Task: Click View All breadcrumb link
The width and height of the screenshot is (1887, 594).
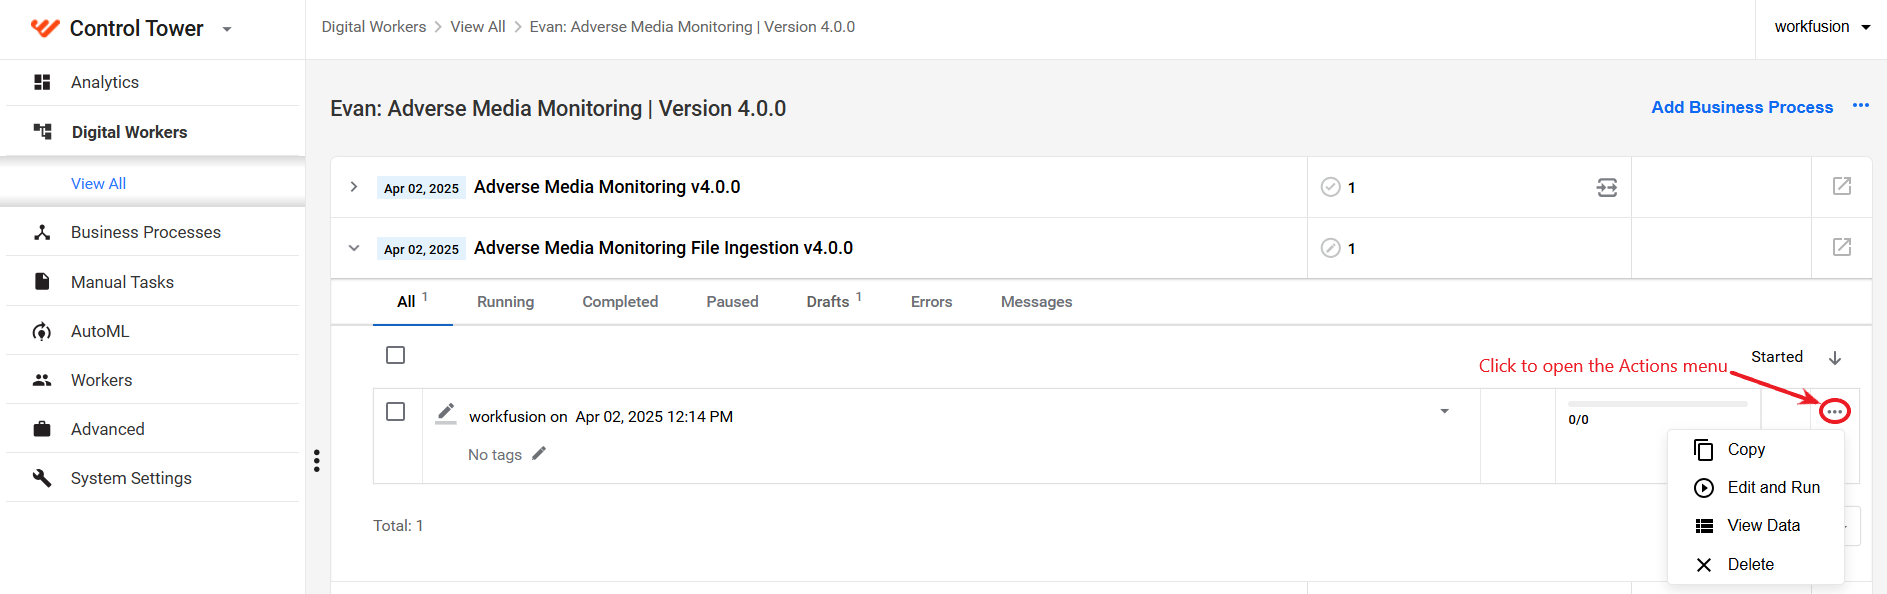Action: pyautogui.click(x=478, y=27)
